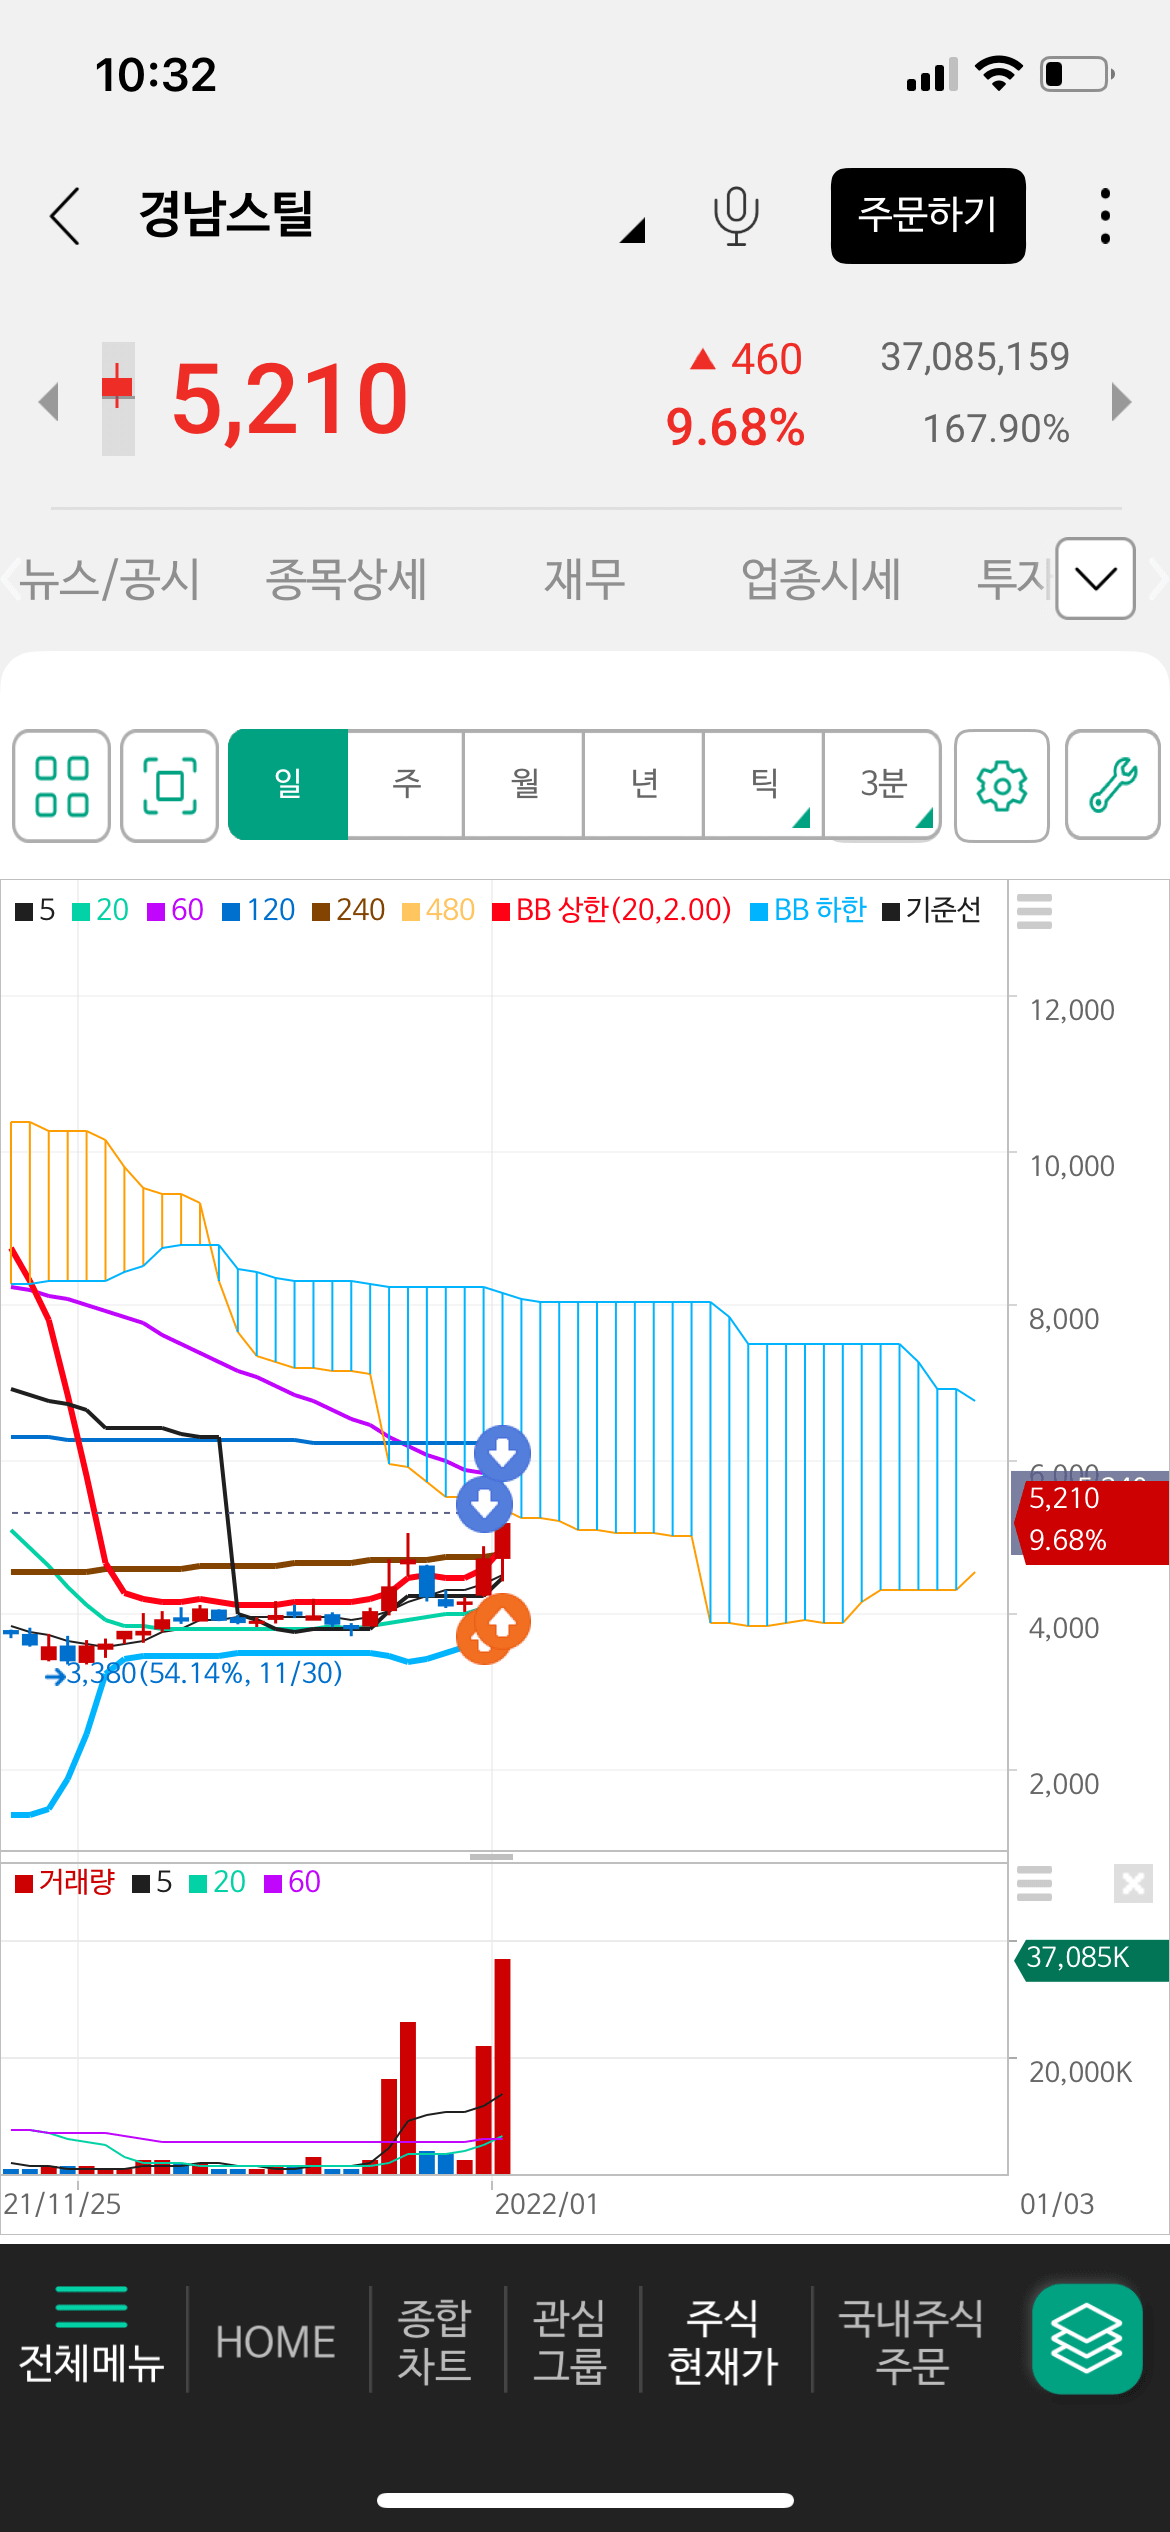Viewport: 1170px width, 2532px height.
Task: Tap the 37,085,159 volume figure
Action: point(975,357)
